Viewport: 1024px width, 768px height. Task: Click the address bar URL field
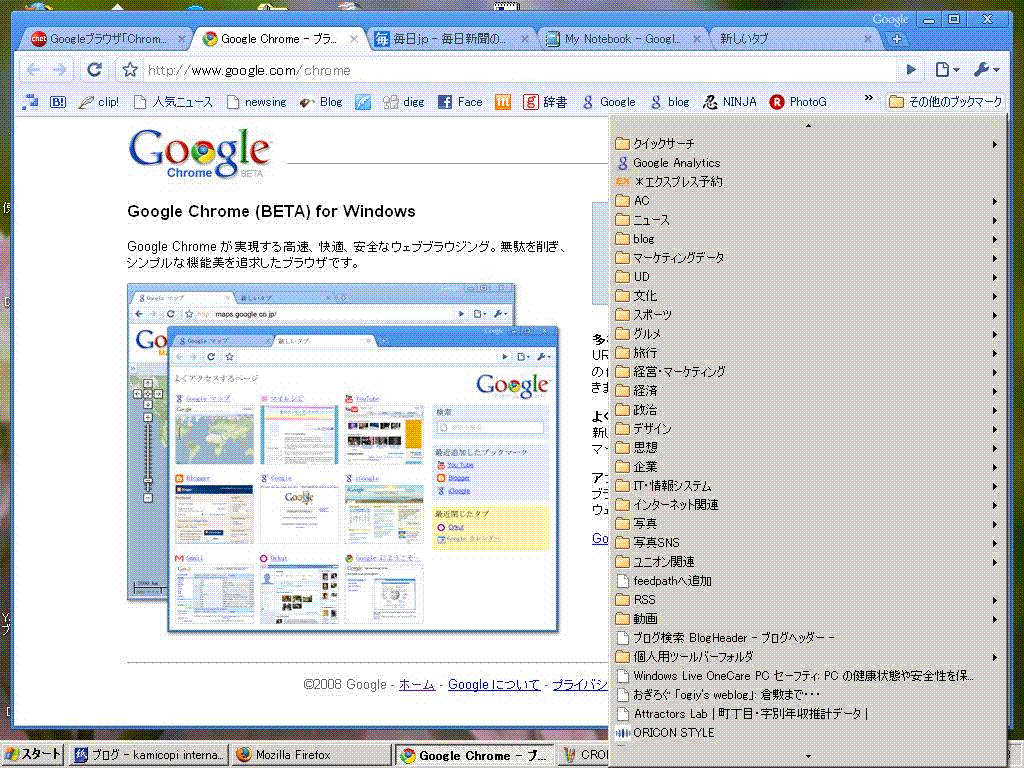click(519, 70)
